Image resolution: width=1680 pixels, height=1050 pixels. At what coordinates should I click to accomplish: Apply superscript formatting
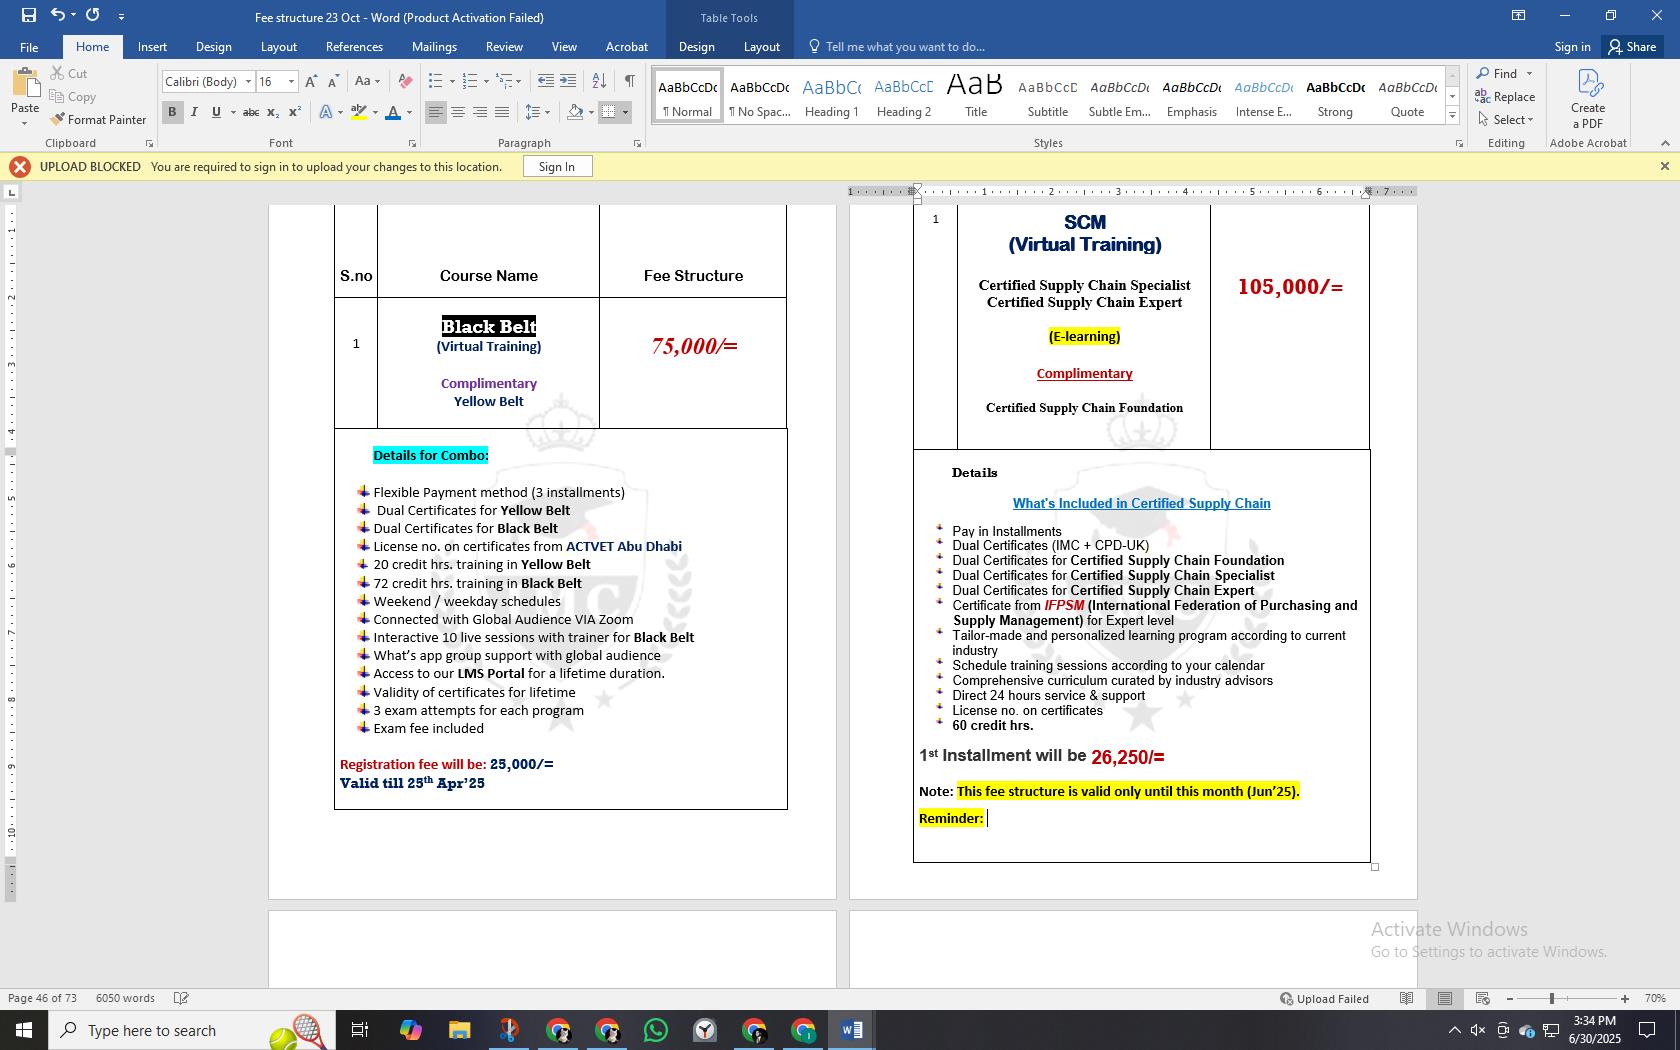pos(295,112)
